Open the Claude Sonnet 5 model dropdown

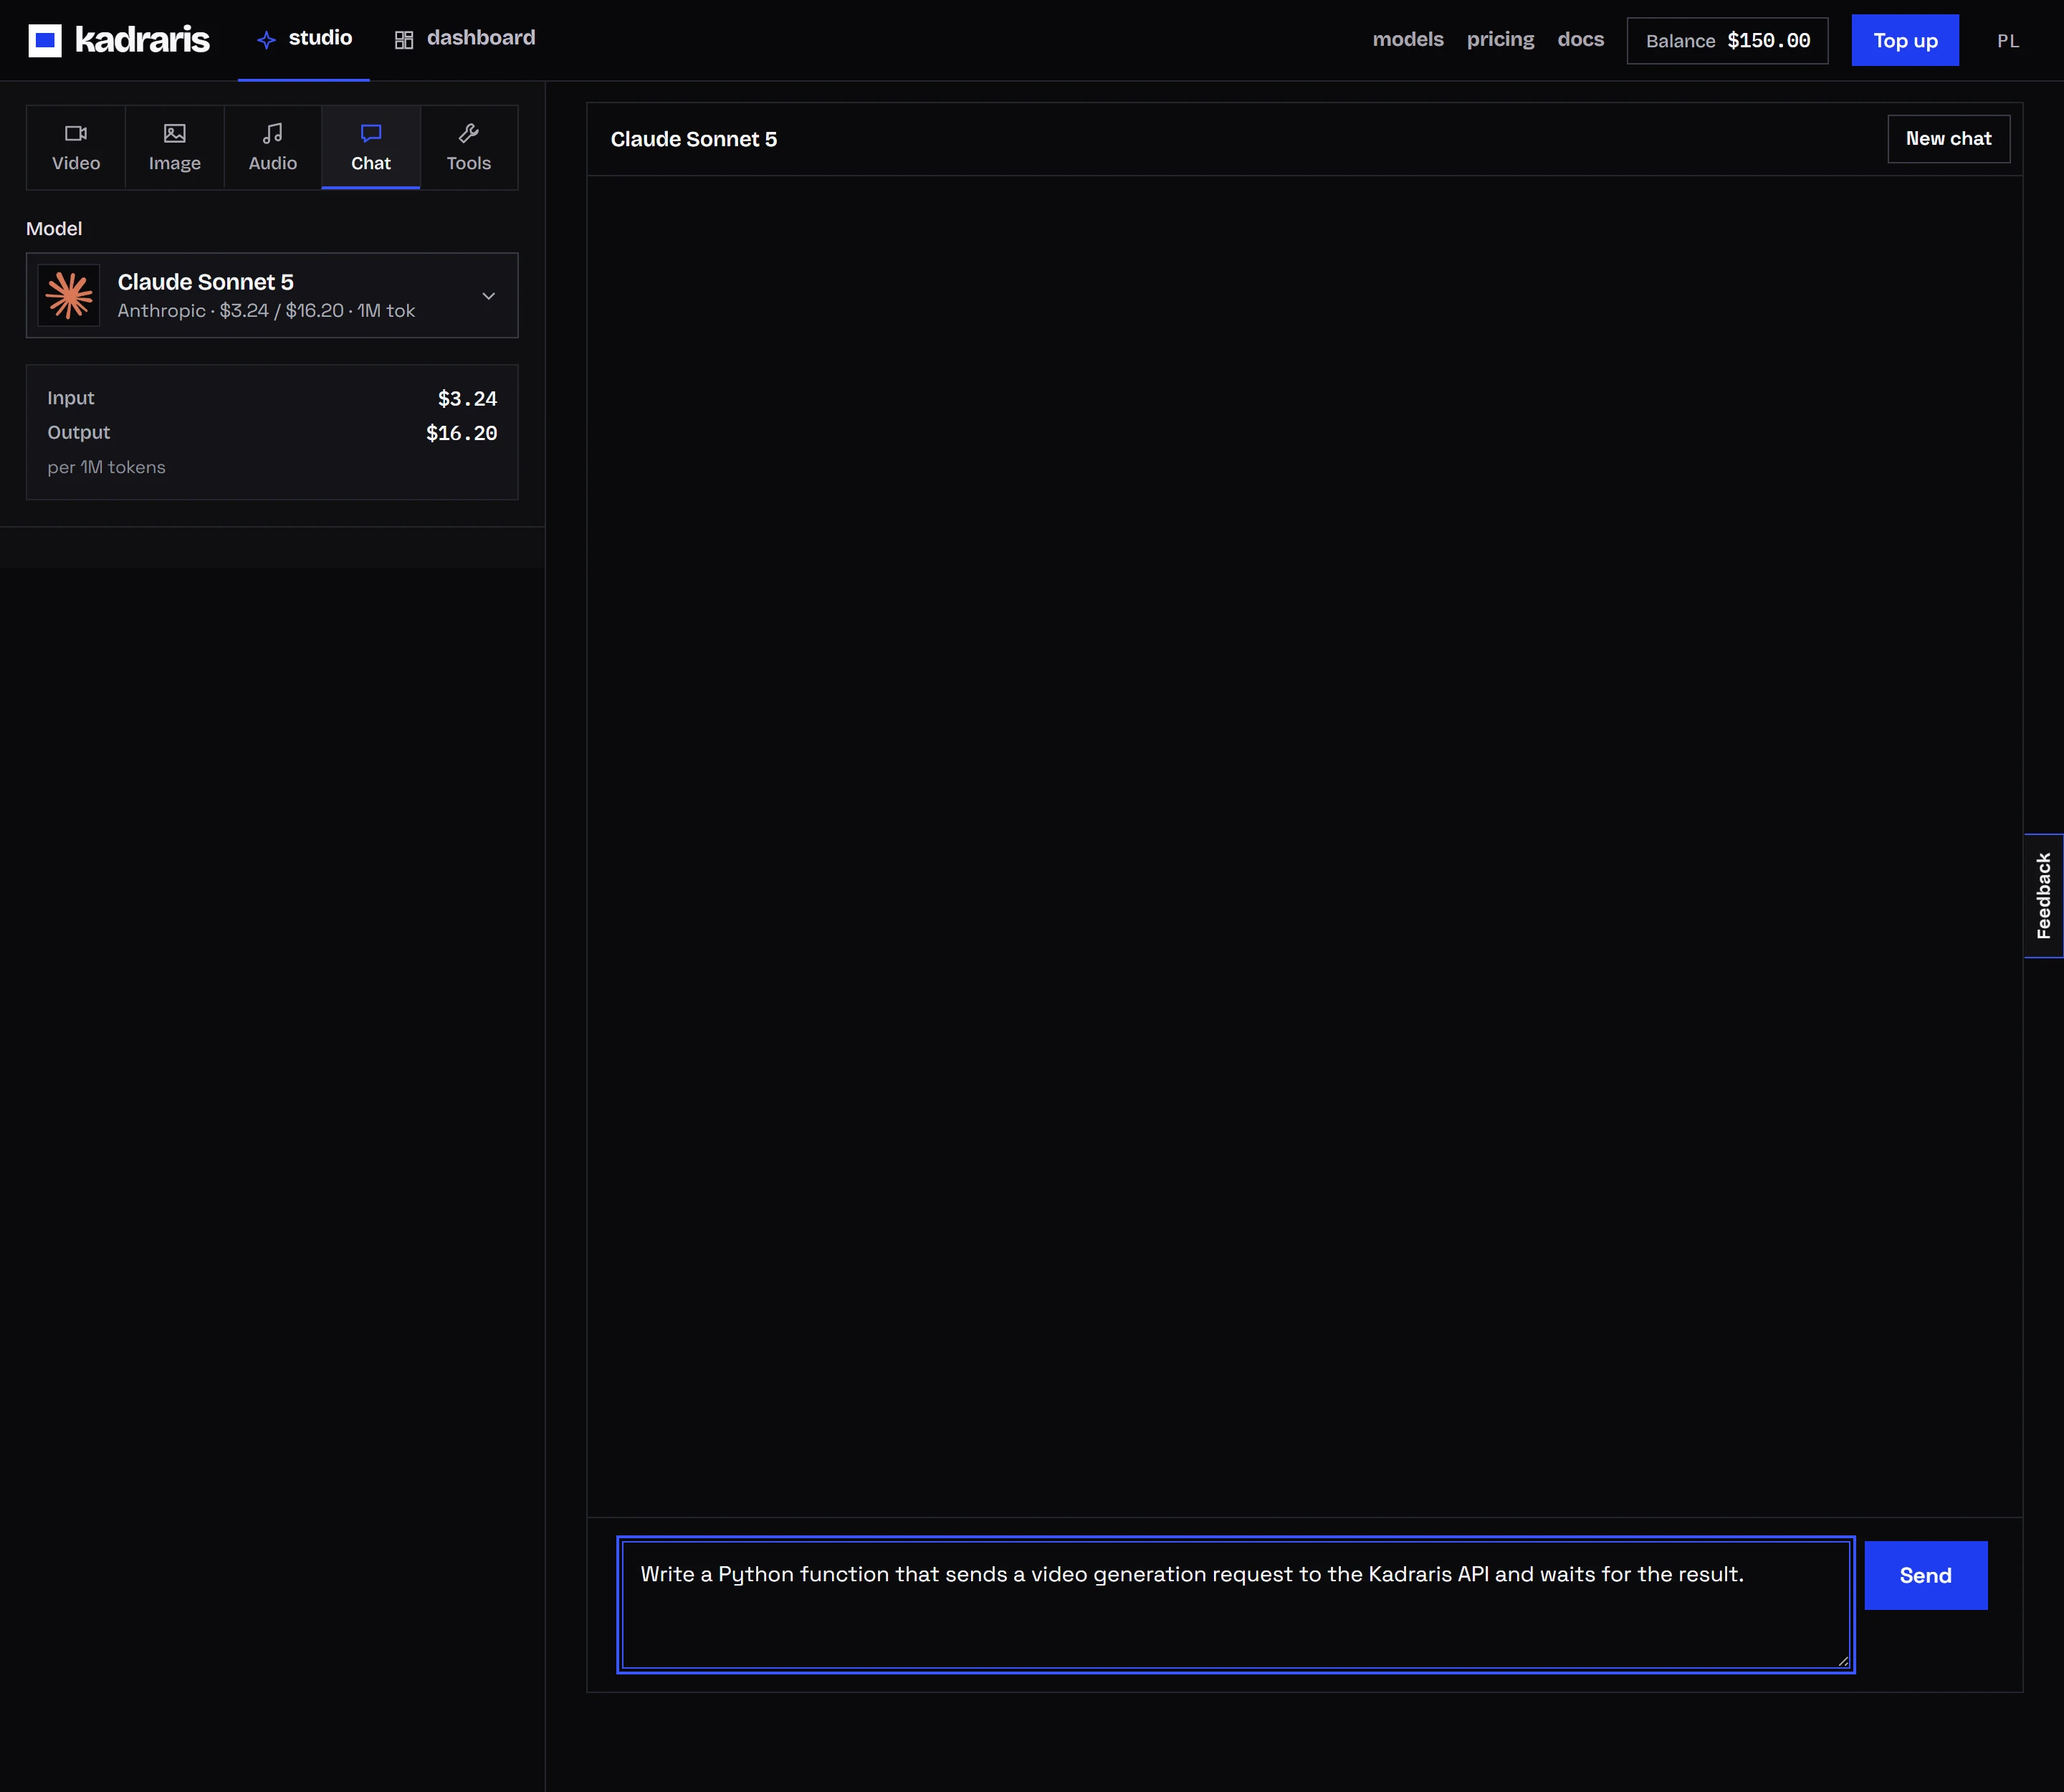click(272, 295)
